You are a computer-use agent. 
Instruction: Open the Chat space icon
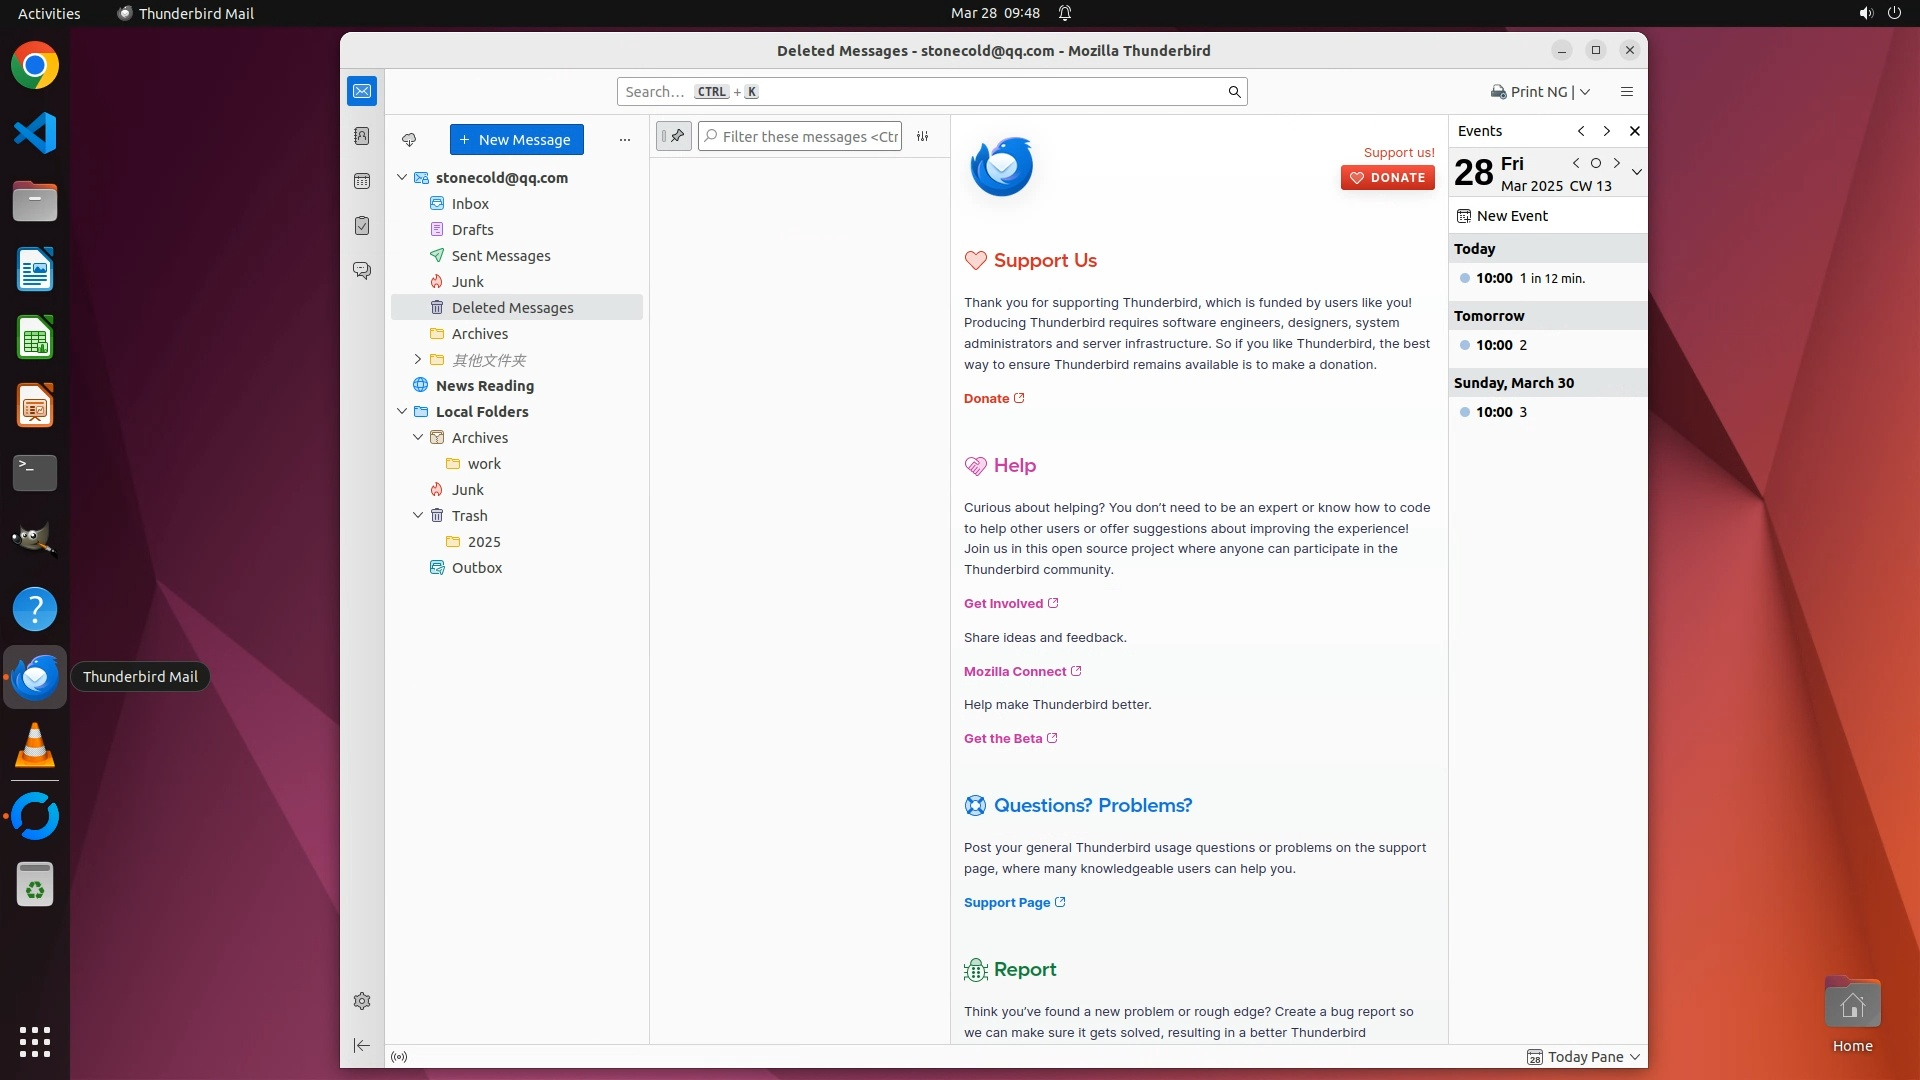coord(362,271)
